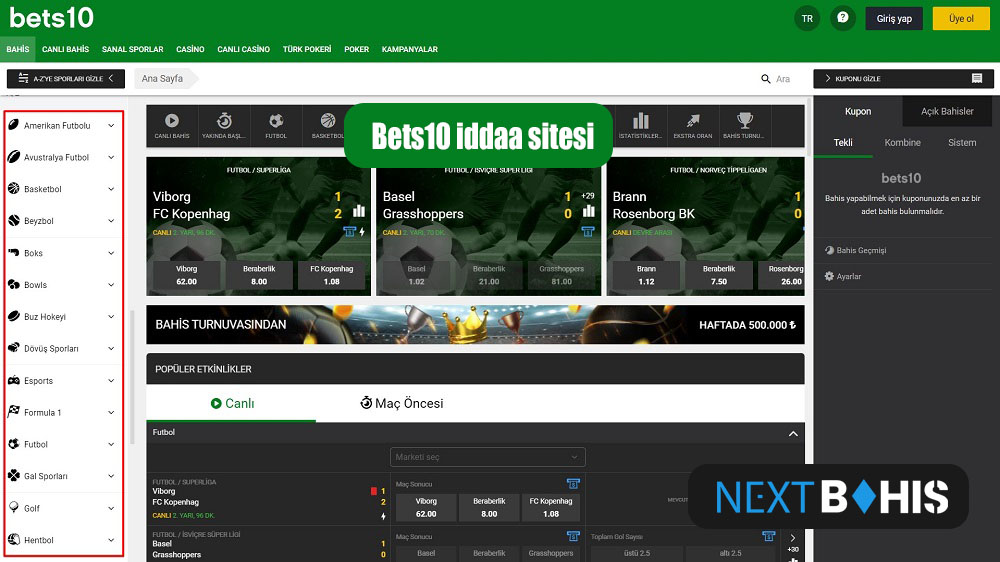Click the Basketbol ball icon in sidebar

[14, 189]
